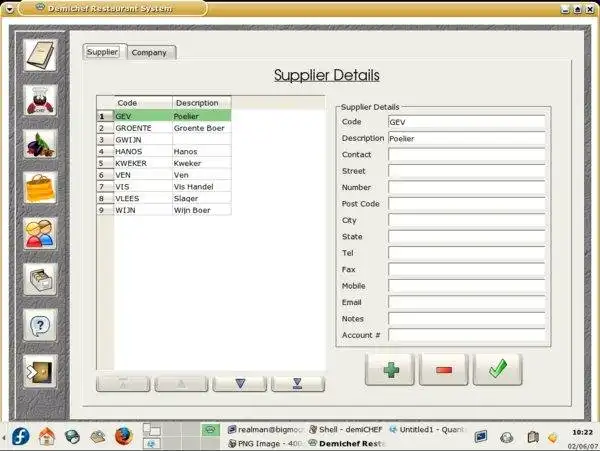Click the taskbar clock showing 10:22
This screenshot has width=600, height=451.
[x=582, y=432]
